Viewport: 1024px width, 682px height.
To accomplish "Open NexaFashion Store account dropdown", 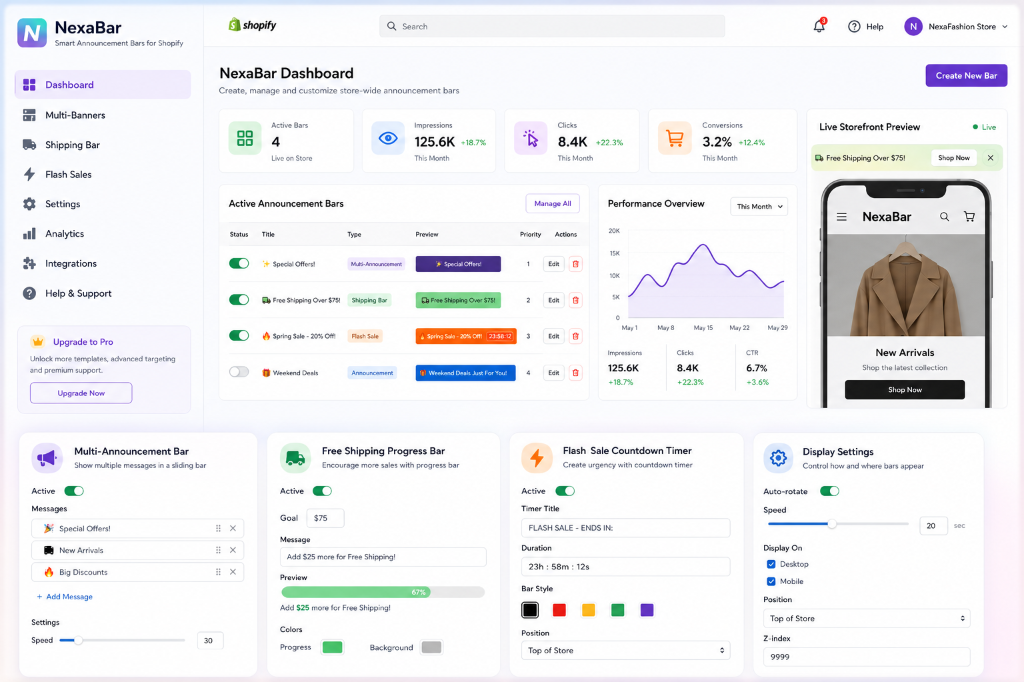I will coord(956,27).
